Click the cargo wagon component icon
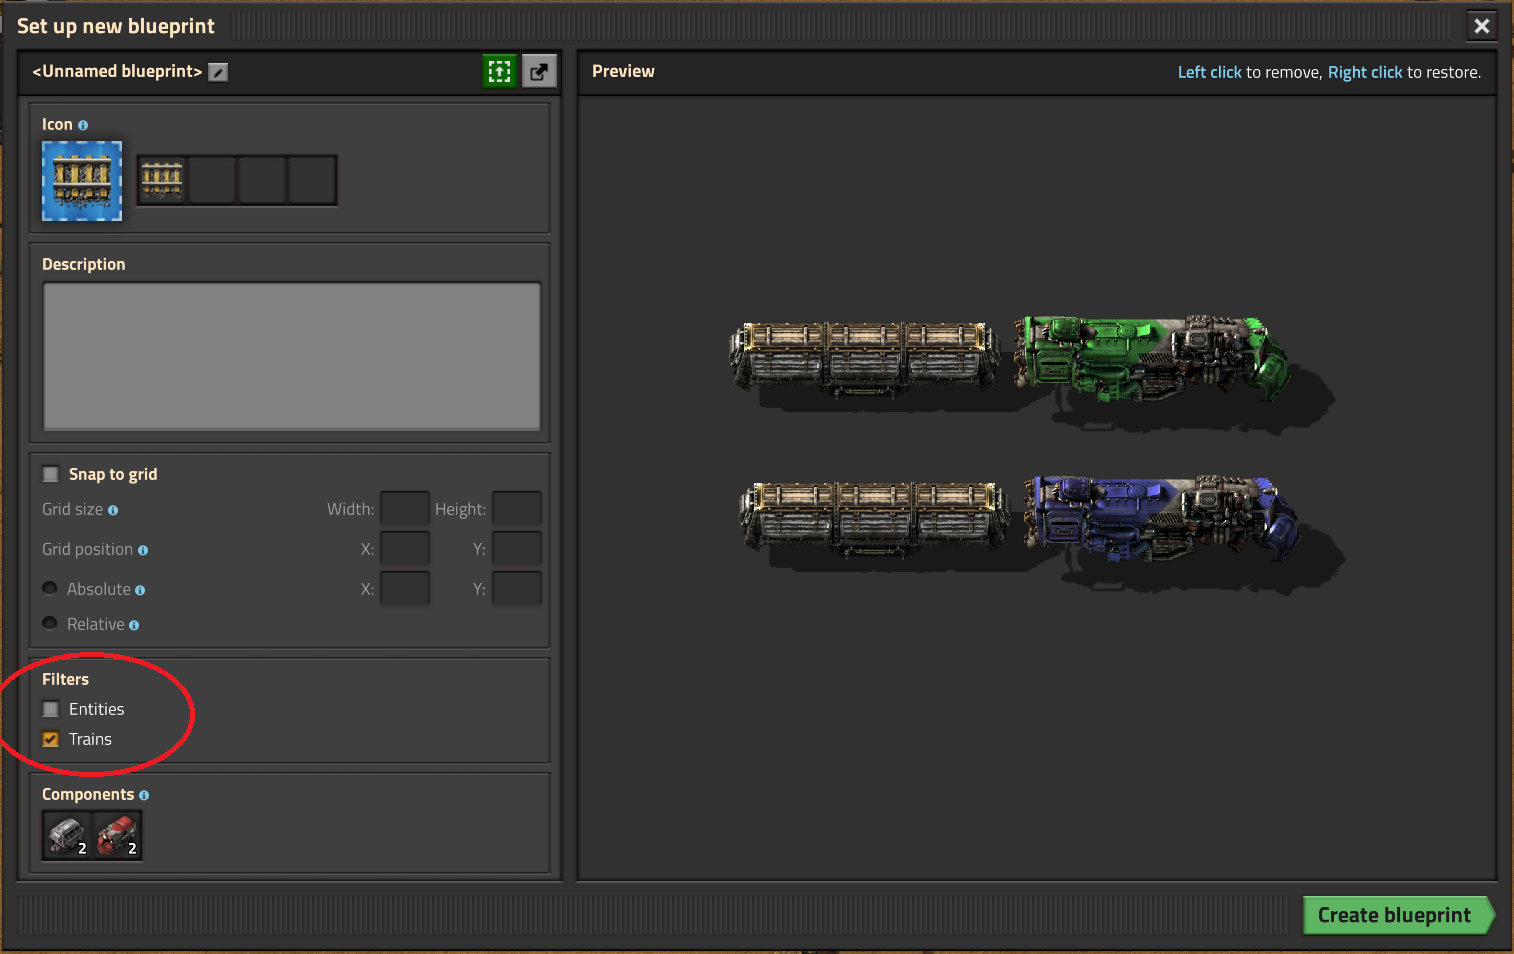This screenshot has height=954, width=1514. (67, 835)
